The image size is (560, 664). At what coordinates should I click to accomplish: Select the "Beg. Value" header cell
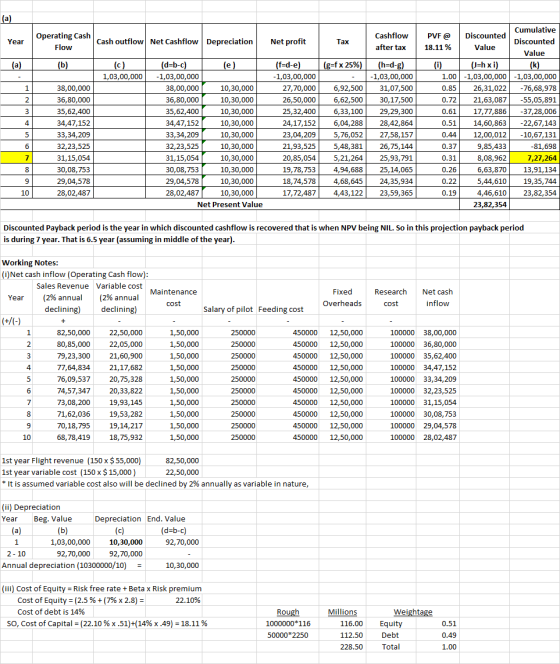click(53, 519)
